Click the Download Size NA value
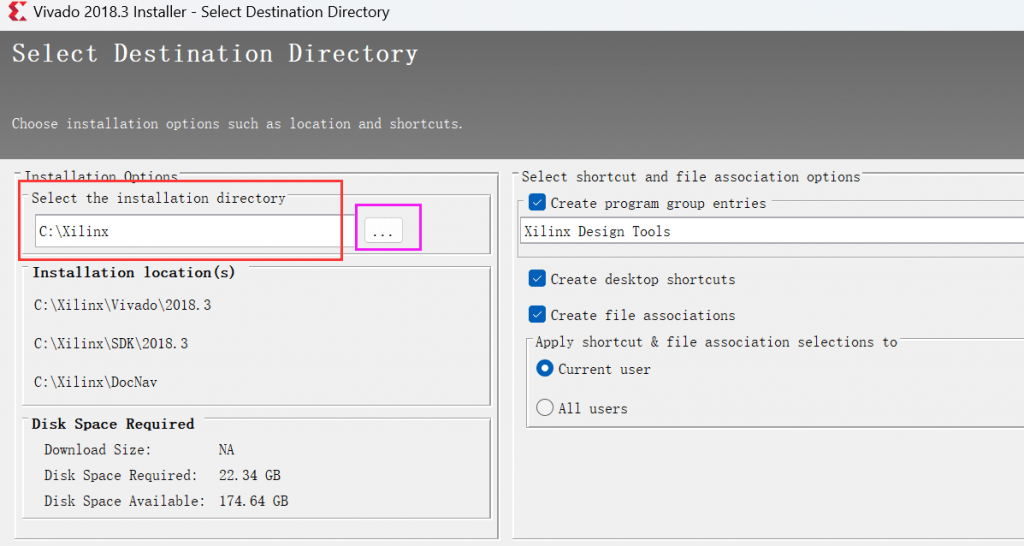The width and height of the screenshot is (1024, 546). click(x=227, y=450)
